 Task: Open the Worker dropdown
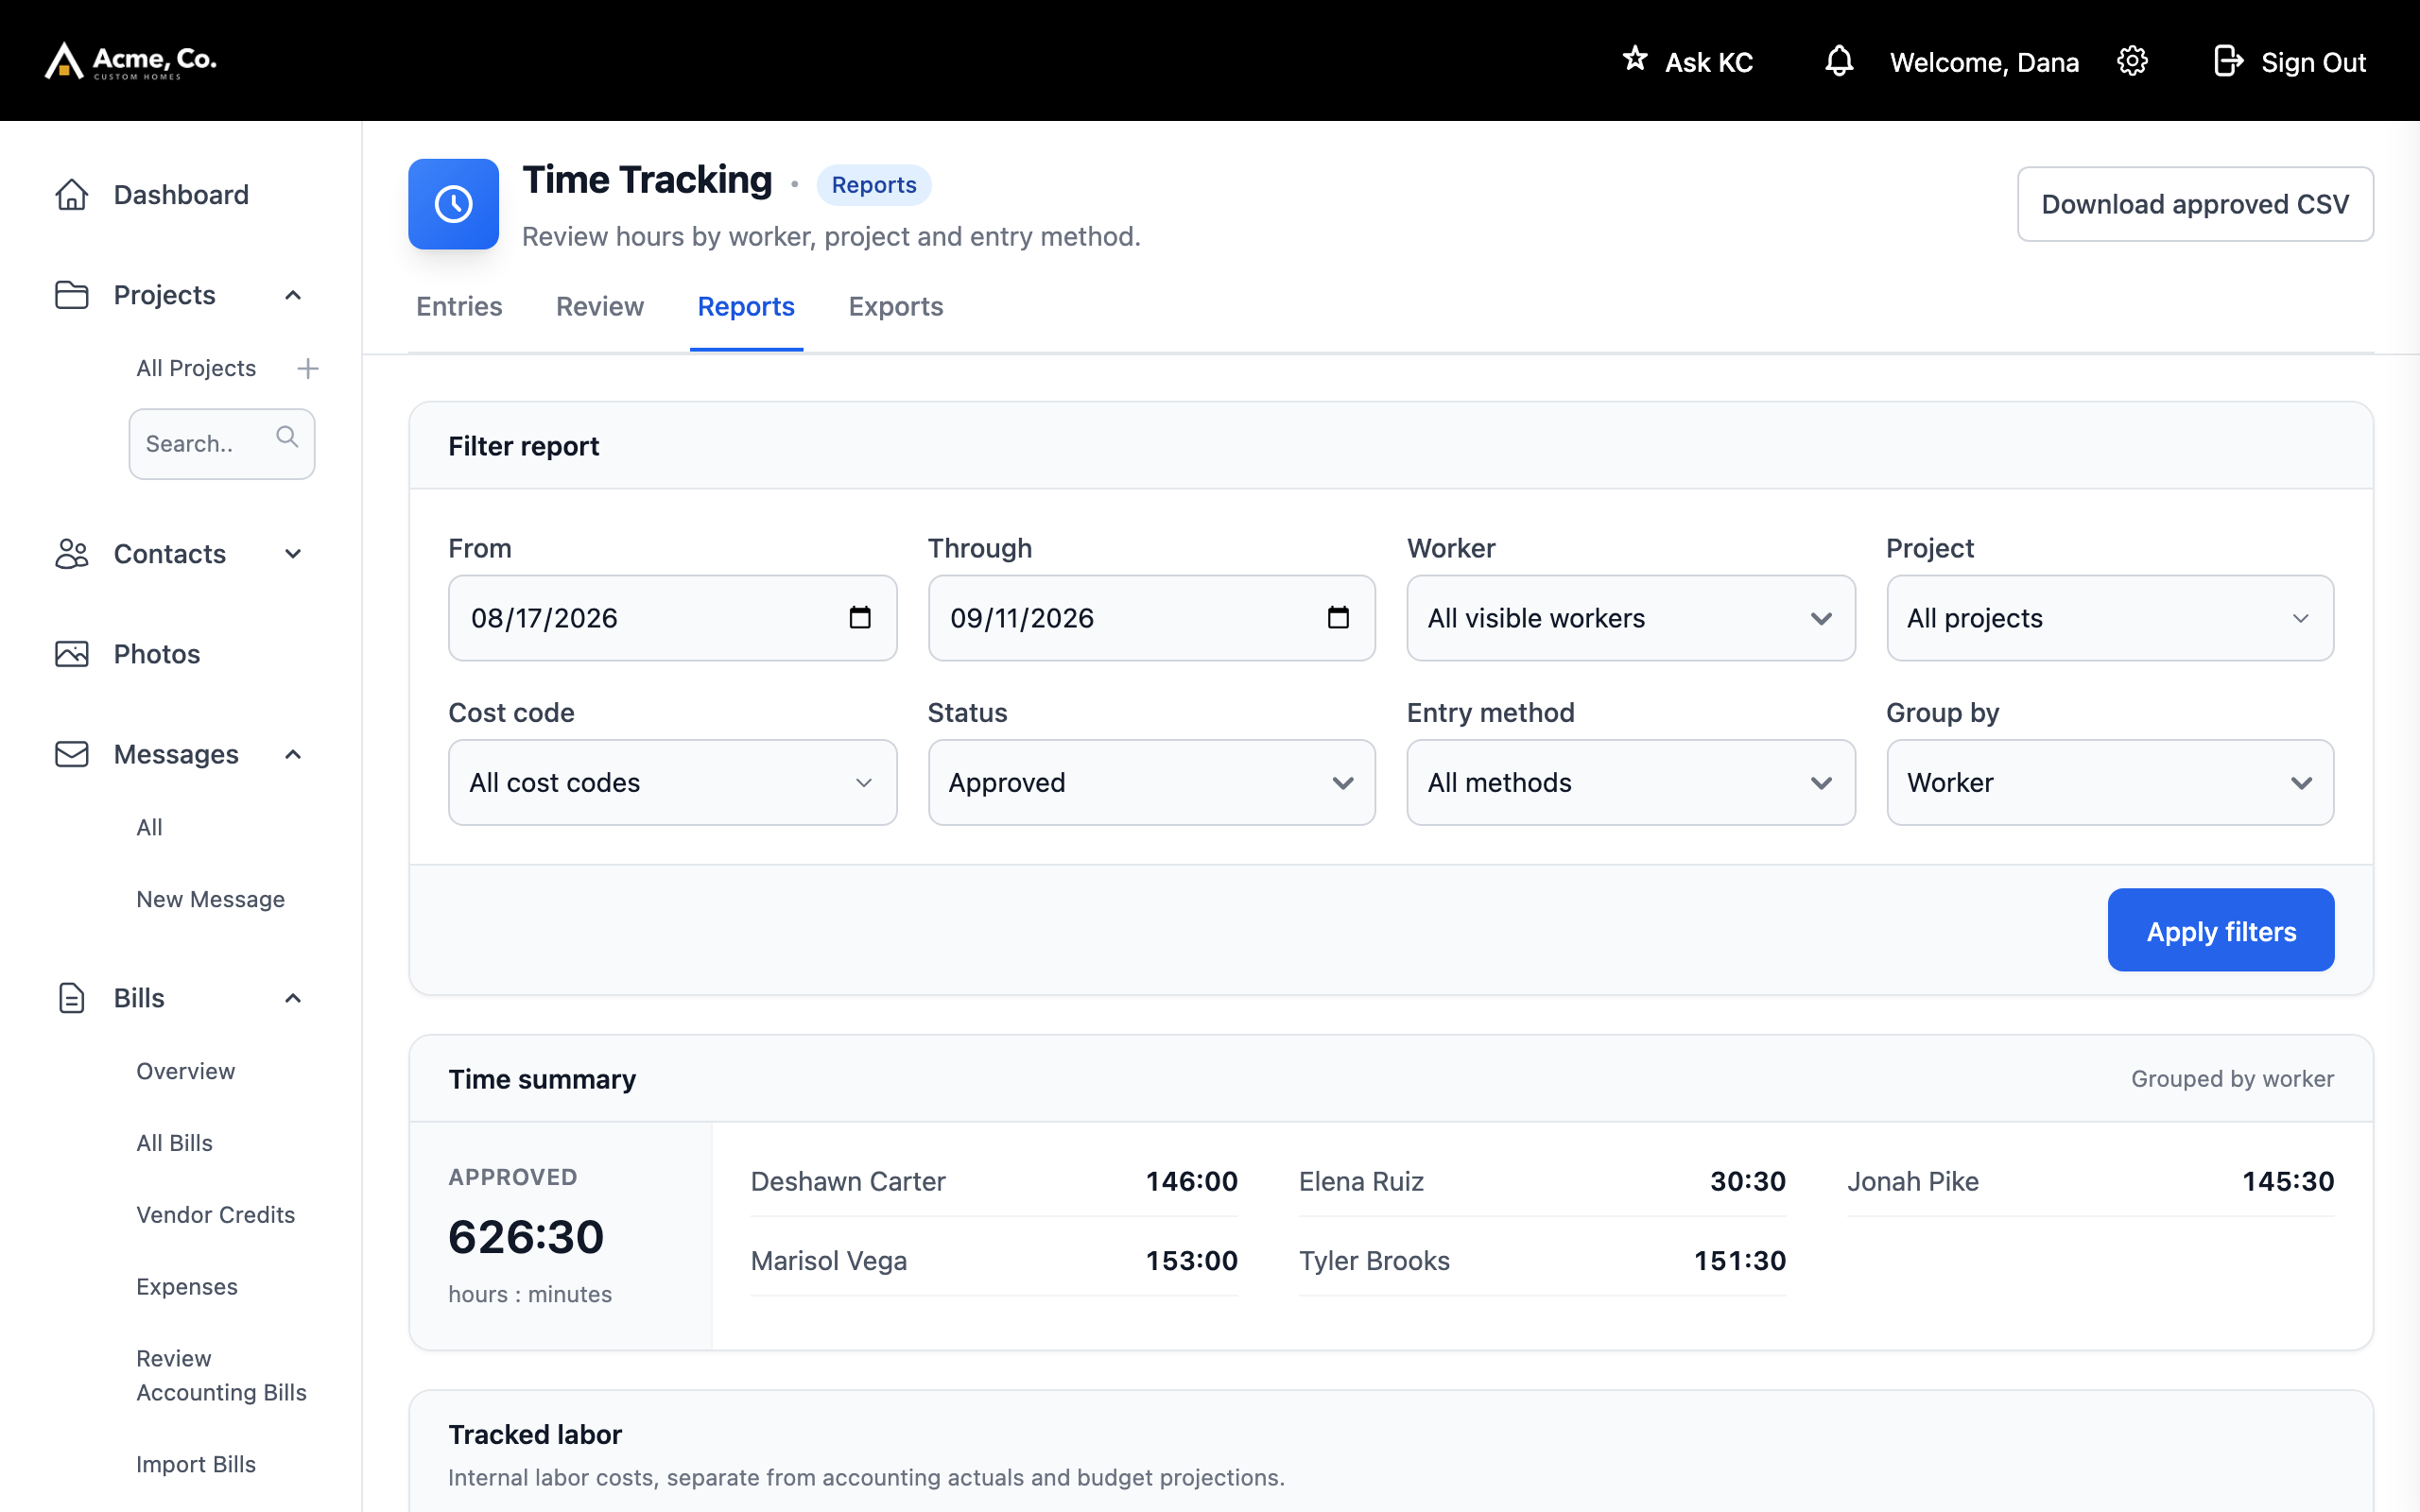pyautogui.click(x=1630, y=618)
